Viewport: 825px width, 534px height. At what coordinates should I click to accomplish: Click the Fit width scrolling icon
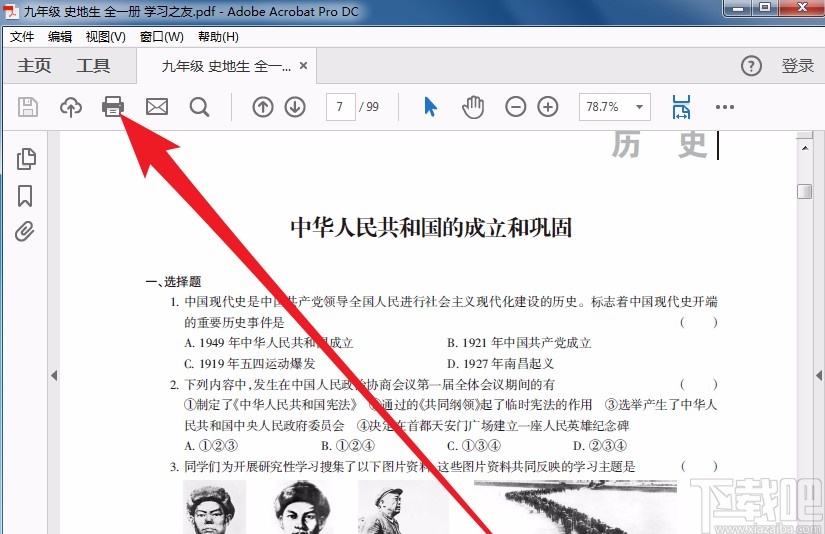point(681,107)
